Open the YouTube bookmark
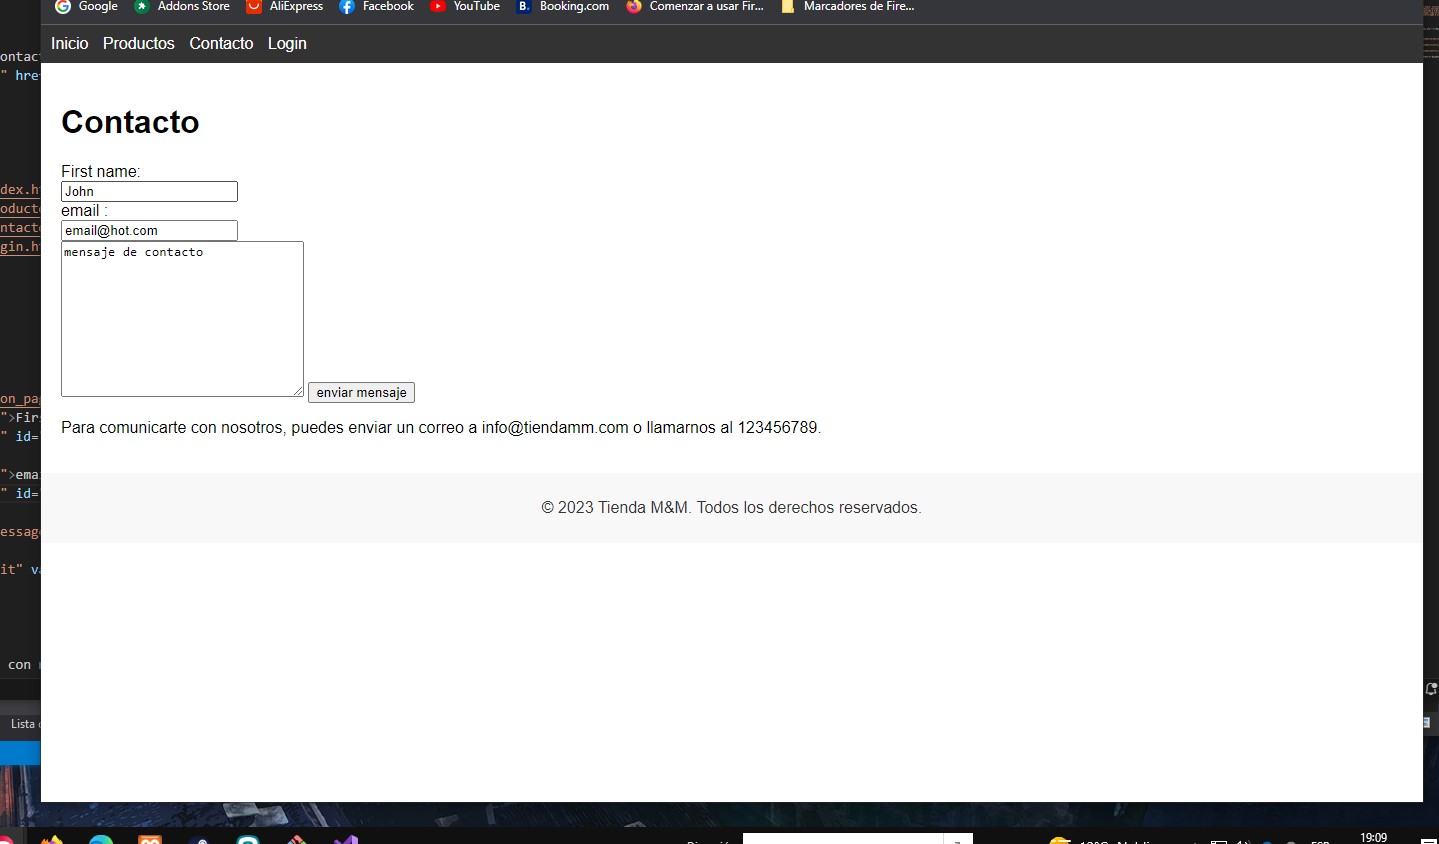This screenshot has width=1439, height=844. 465,7
